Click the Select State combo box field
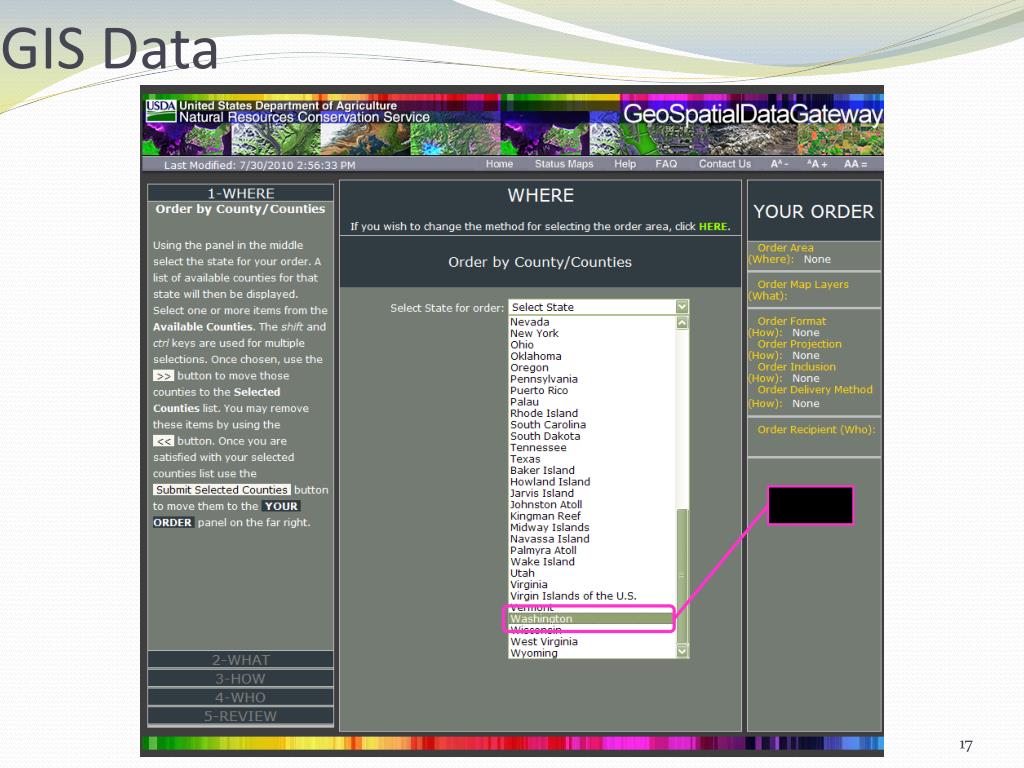 598,307
